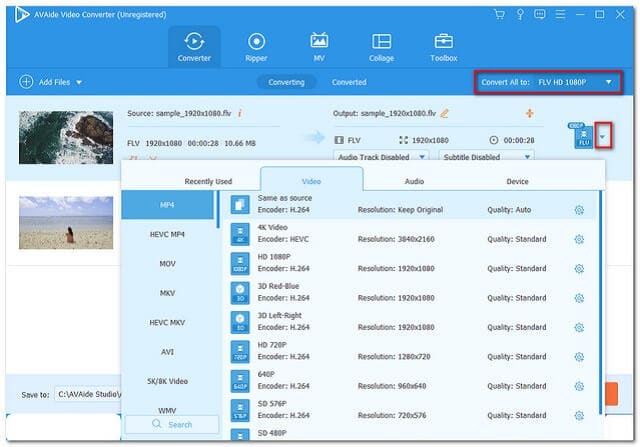
Task: Switch to the Recently Used tab
Action: pos(208,181)
